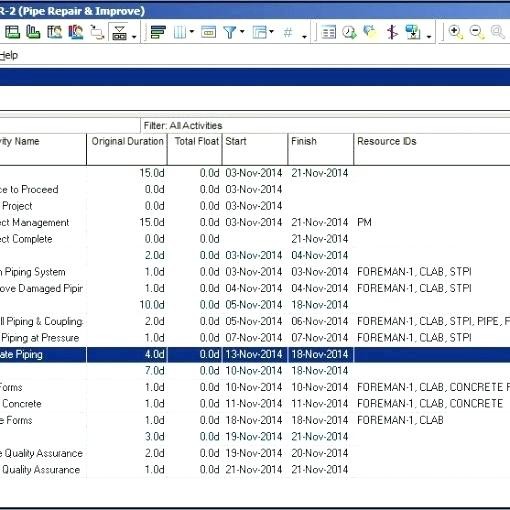Click the 13-Nov-2014 Start cell
510x510 pixels.
[x=255, y=354]
